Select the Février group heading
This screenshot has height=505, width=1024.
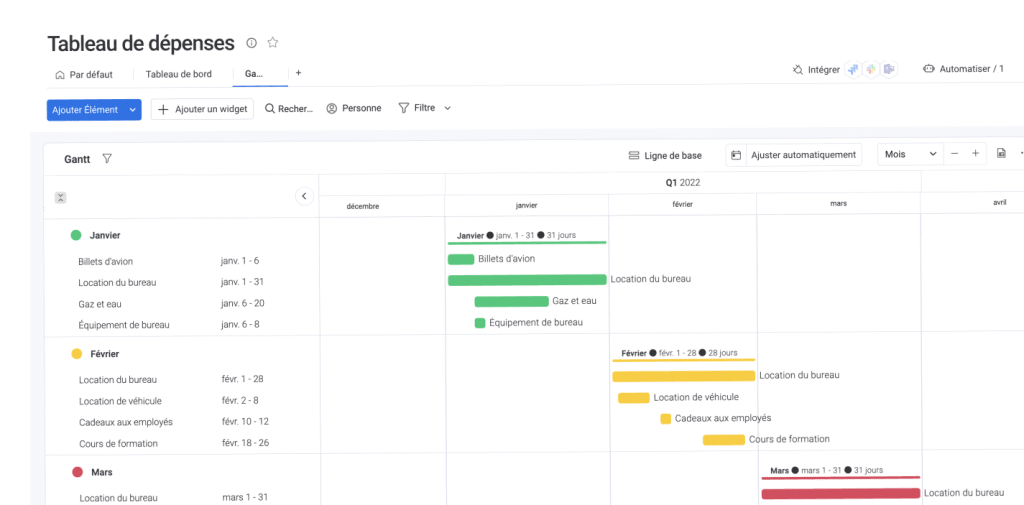click(x=104, y=353)
